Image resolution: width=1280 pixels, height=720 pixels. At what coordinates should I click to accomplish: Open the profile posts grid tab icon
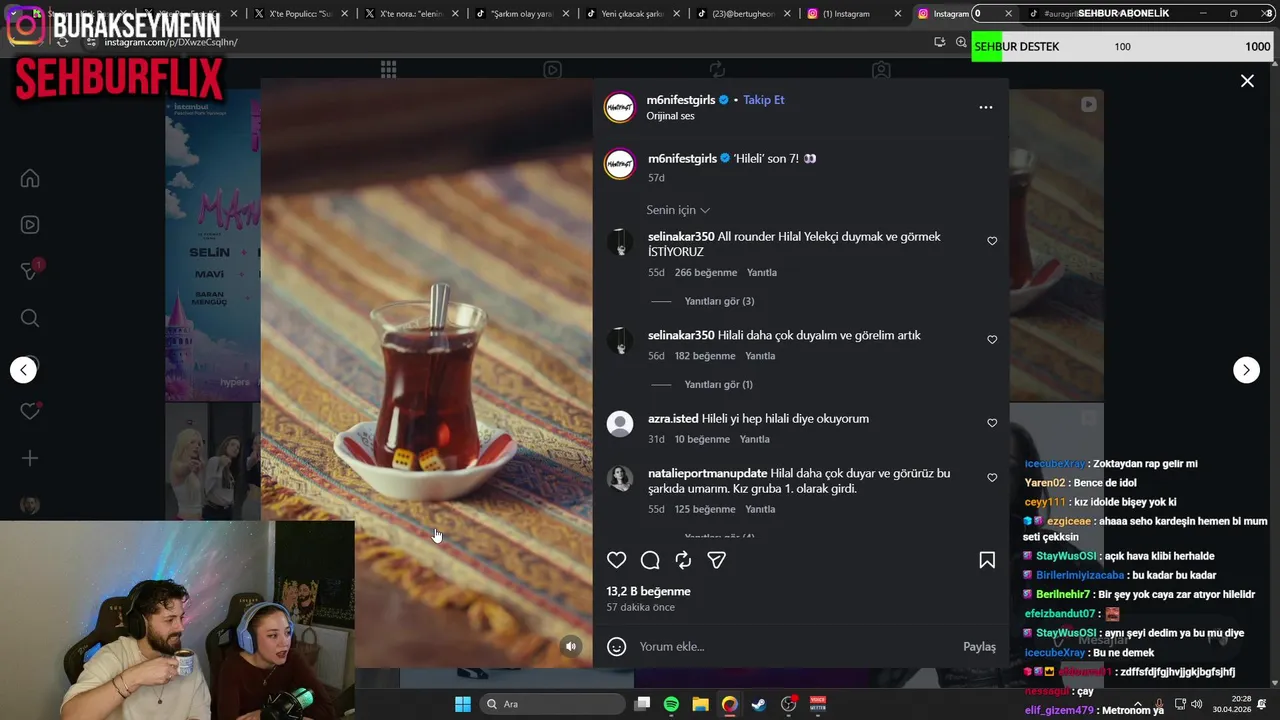(388, 69)
